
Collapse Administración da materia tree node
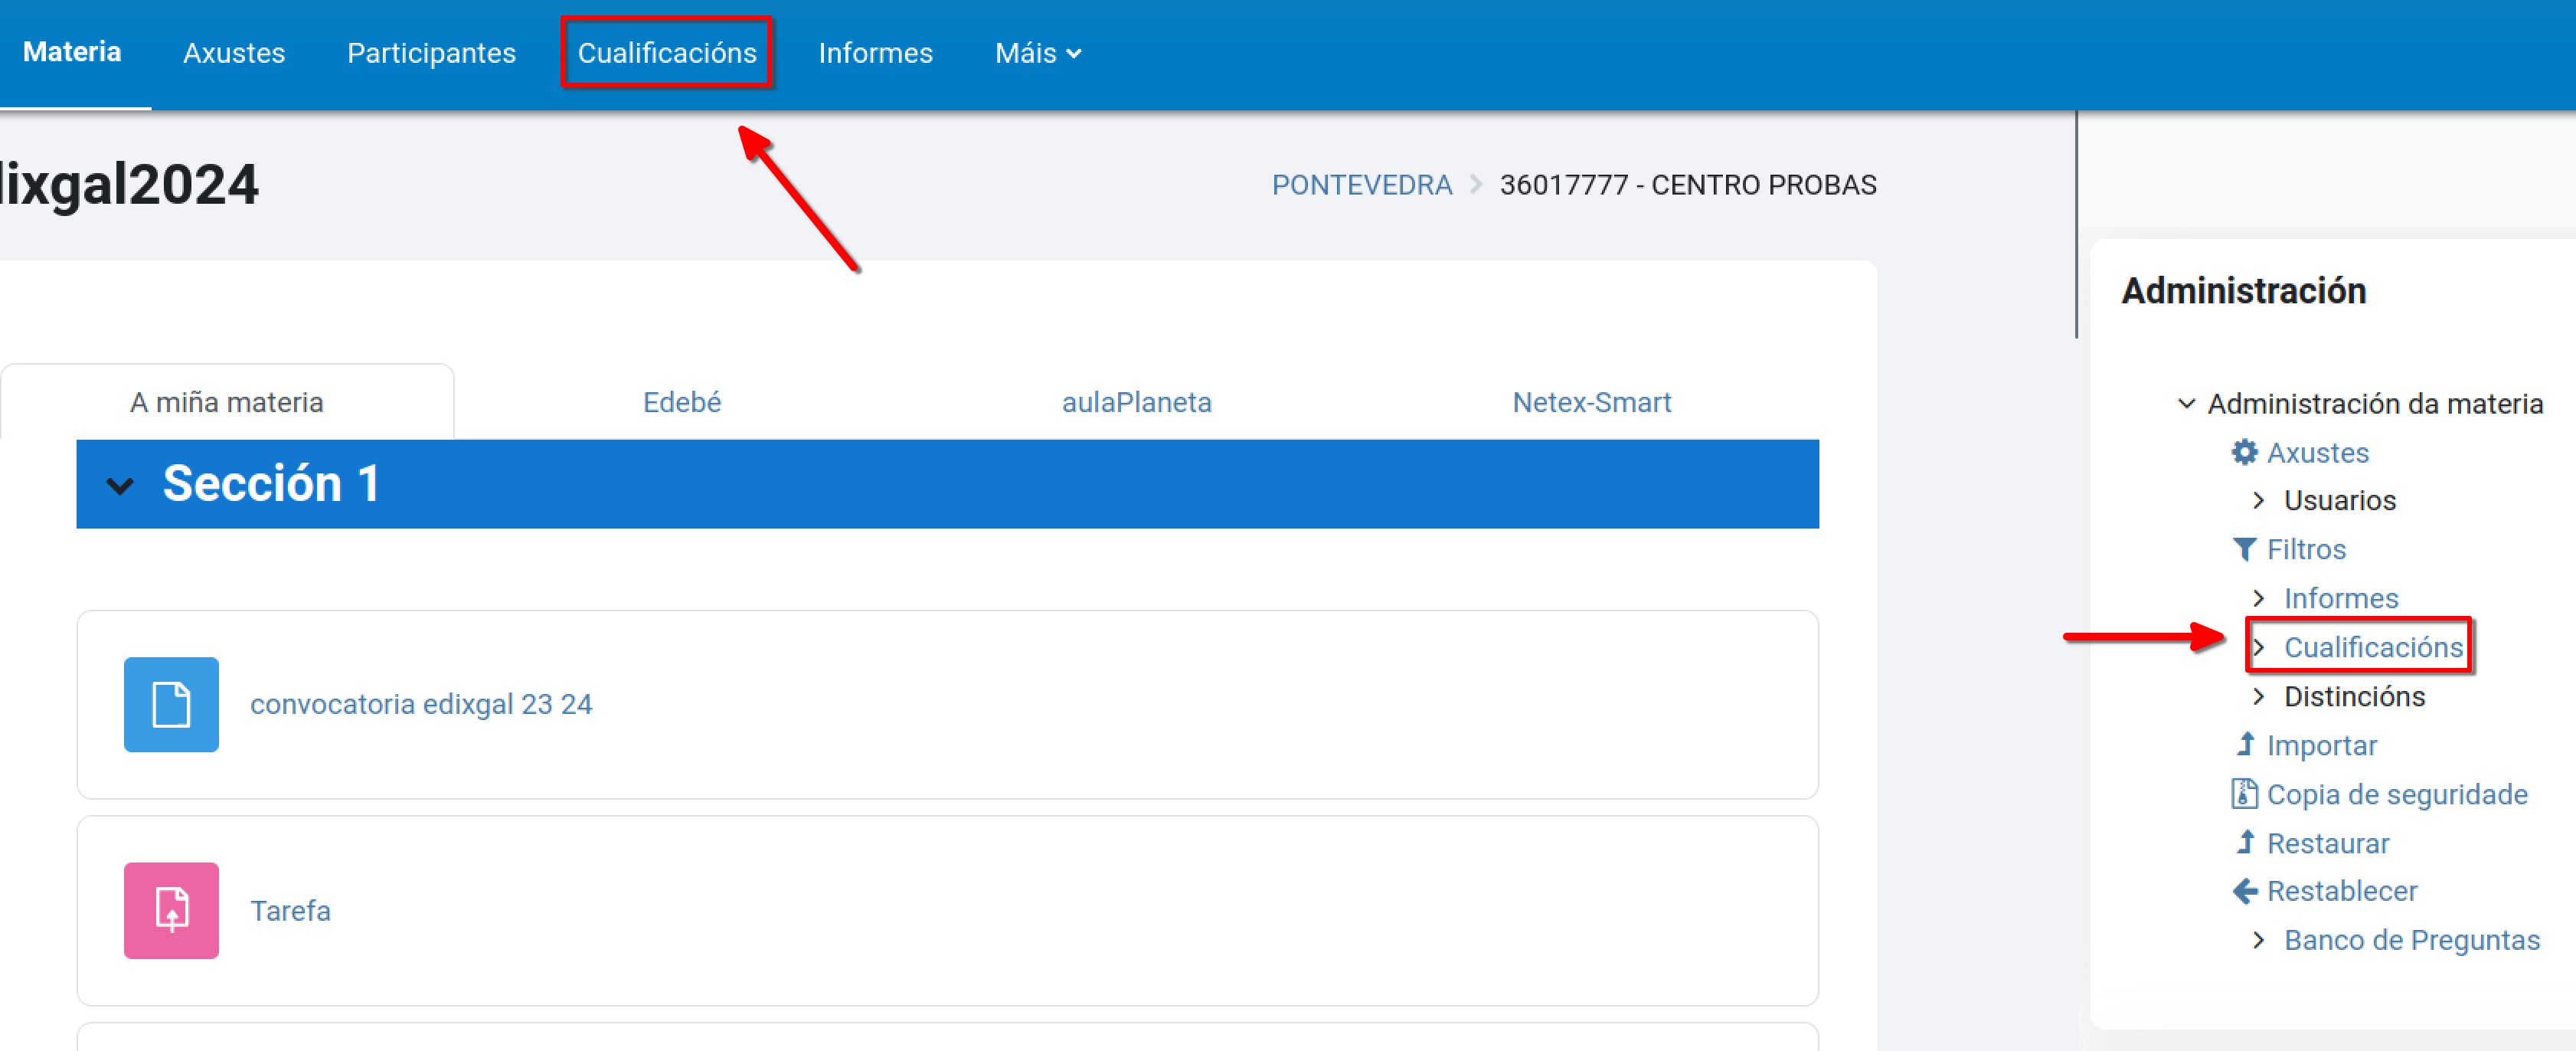pyautogui.click(x=2186, y=403)
